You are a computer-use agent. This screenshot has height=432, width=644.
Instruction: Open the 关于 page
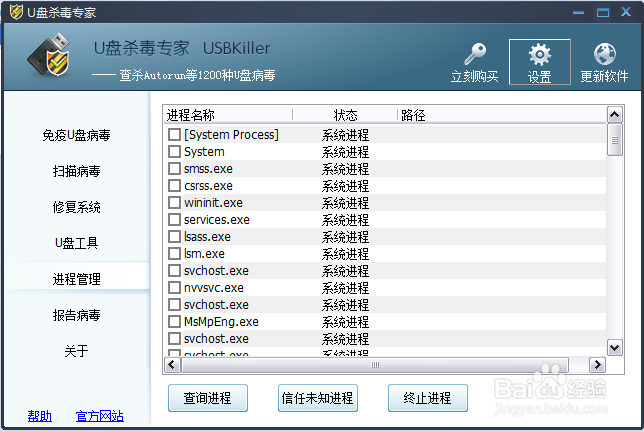(76, 351)
